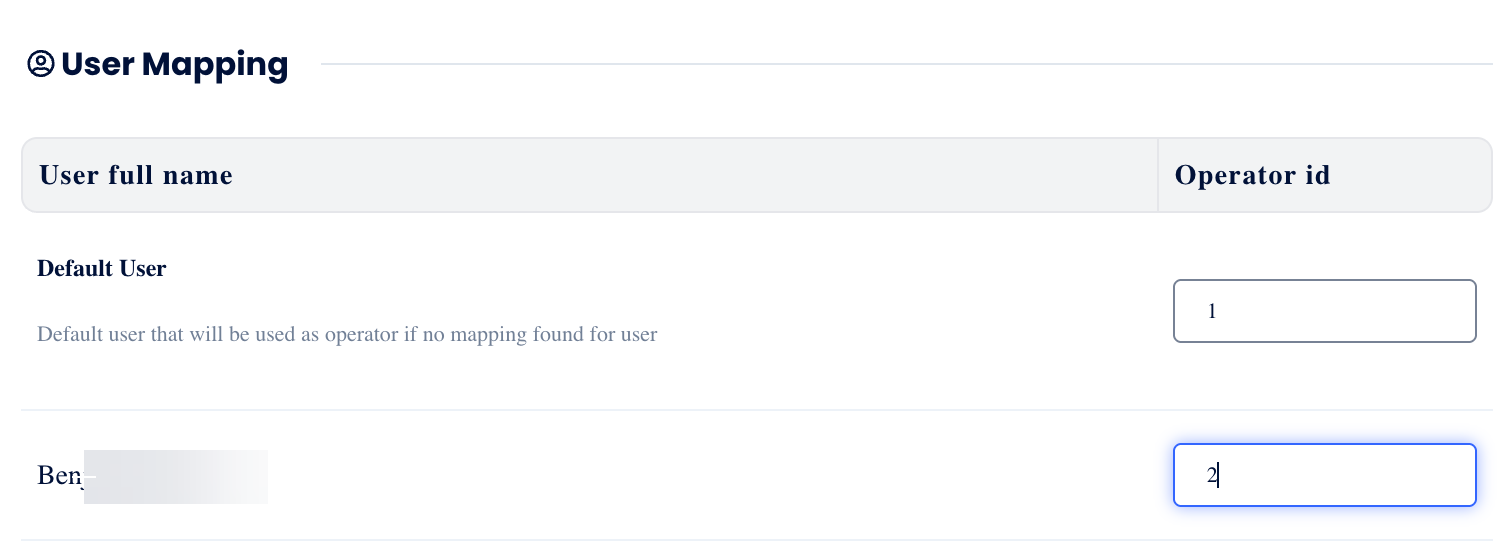Click the "User Mapping" section heading

pos(174,65)
